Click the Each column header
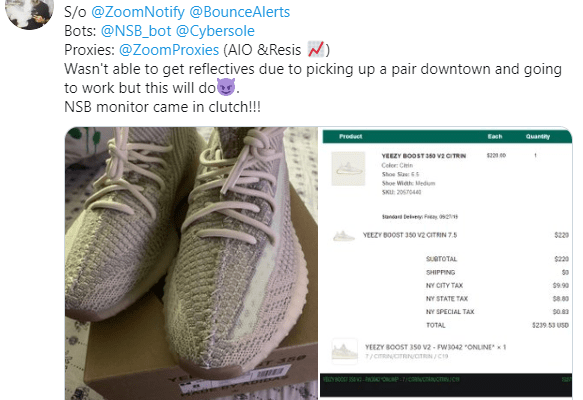Image resolution: width=583 pixels, height=400 pixels. click(495, 136)
